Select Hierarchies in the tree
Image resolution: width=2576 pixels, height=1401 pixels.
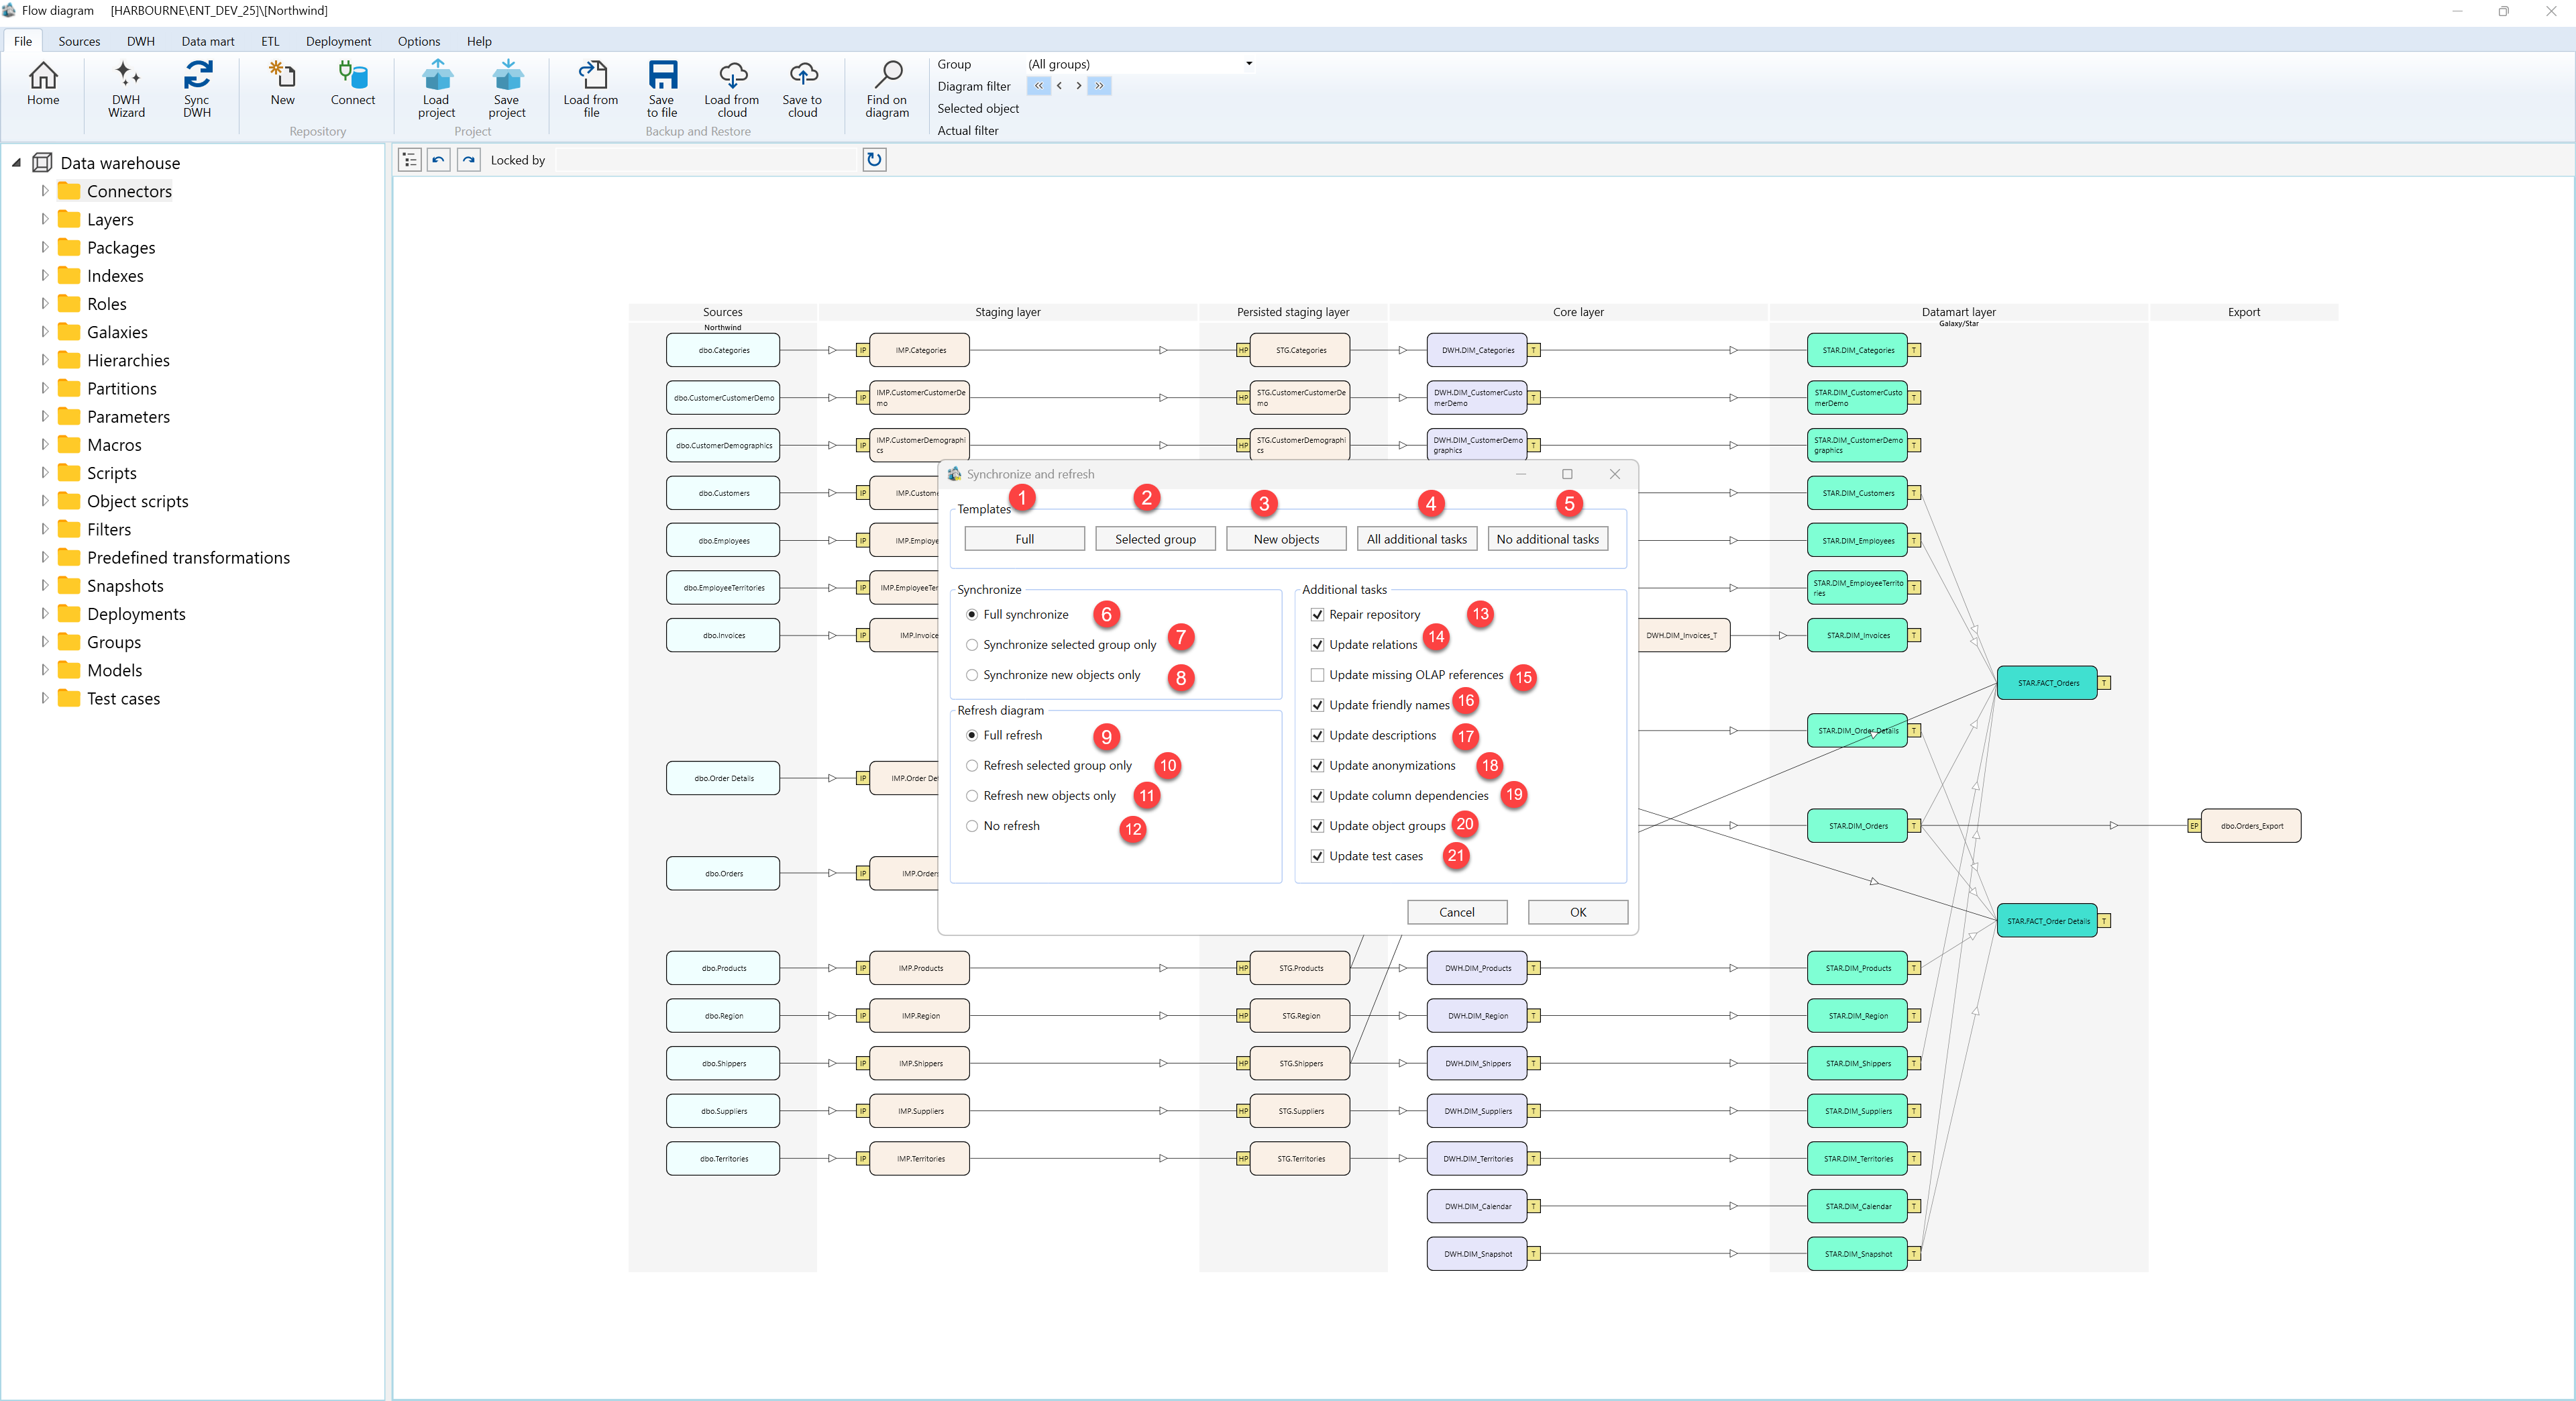tap(128, 360)
